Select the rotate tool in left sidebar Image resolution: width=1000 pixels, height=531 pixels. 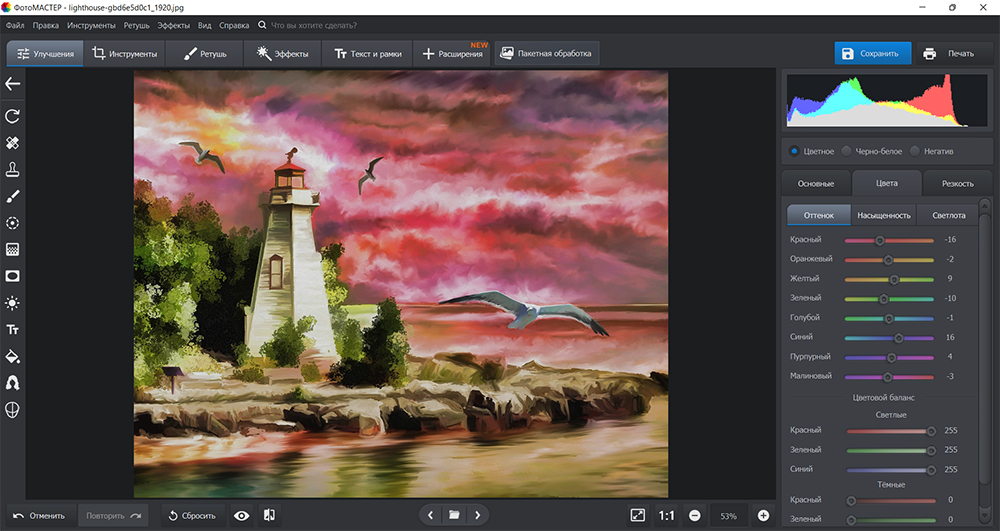(13, 116)
